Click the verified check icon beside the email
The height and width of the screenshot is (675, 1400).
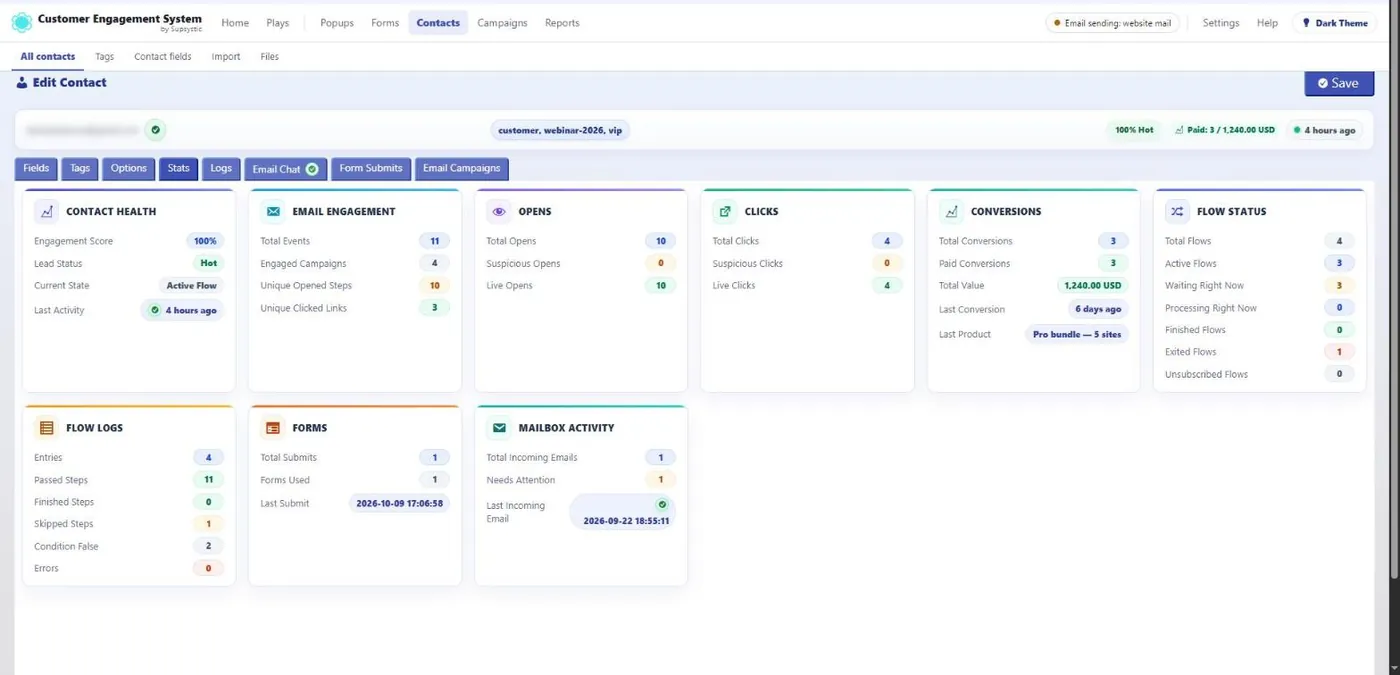[155, 130]
